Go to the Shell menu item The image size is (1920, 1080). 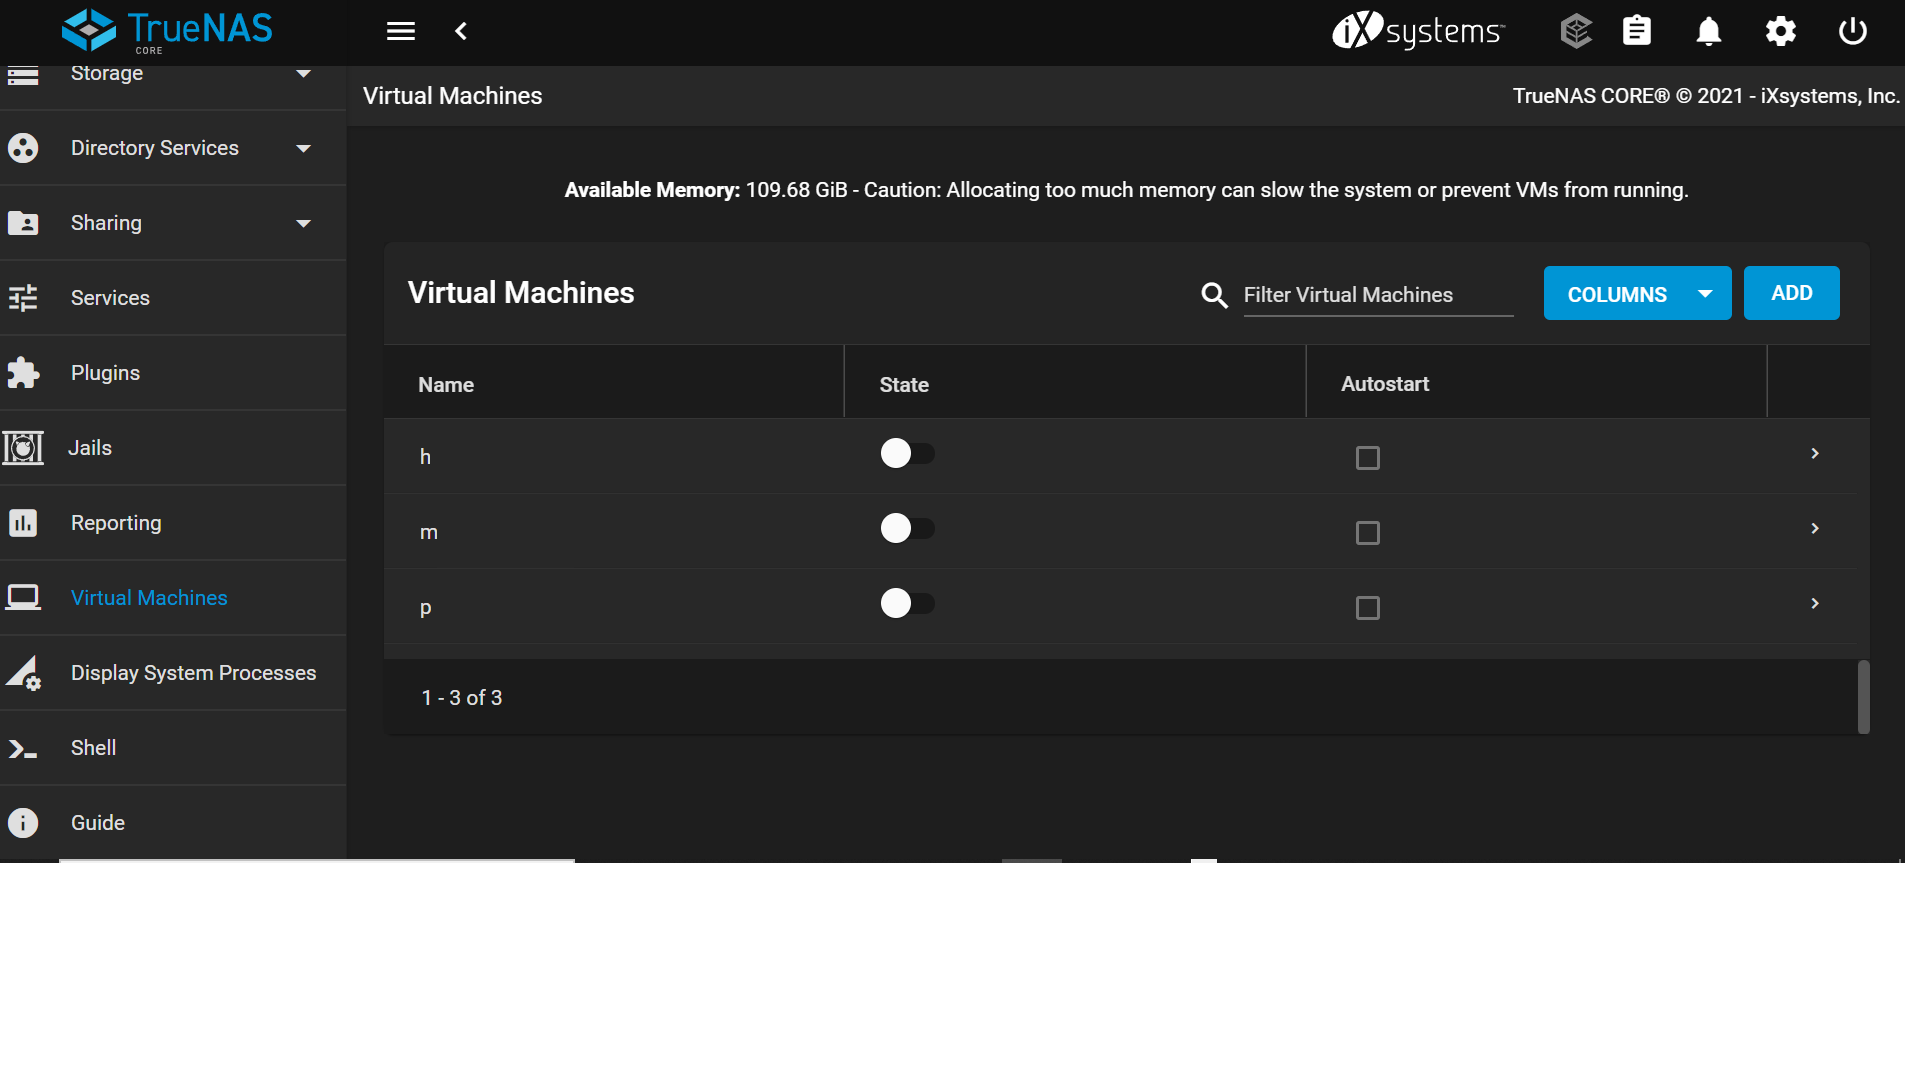point(93,748)
